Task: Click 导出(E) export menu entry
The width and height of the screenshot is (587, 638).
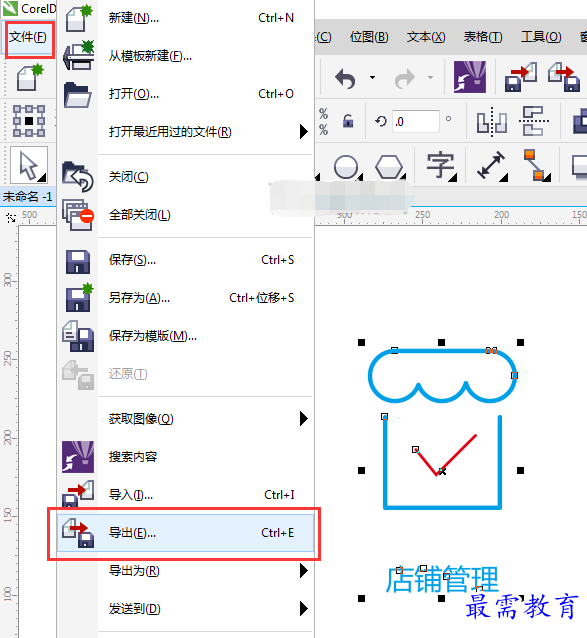Action: coord(186,533)
